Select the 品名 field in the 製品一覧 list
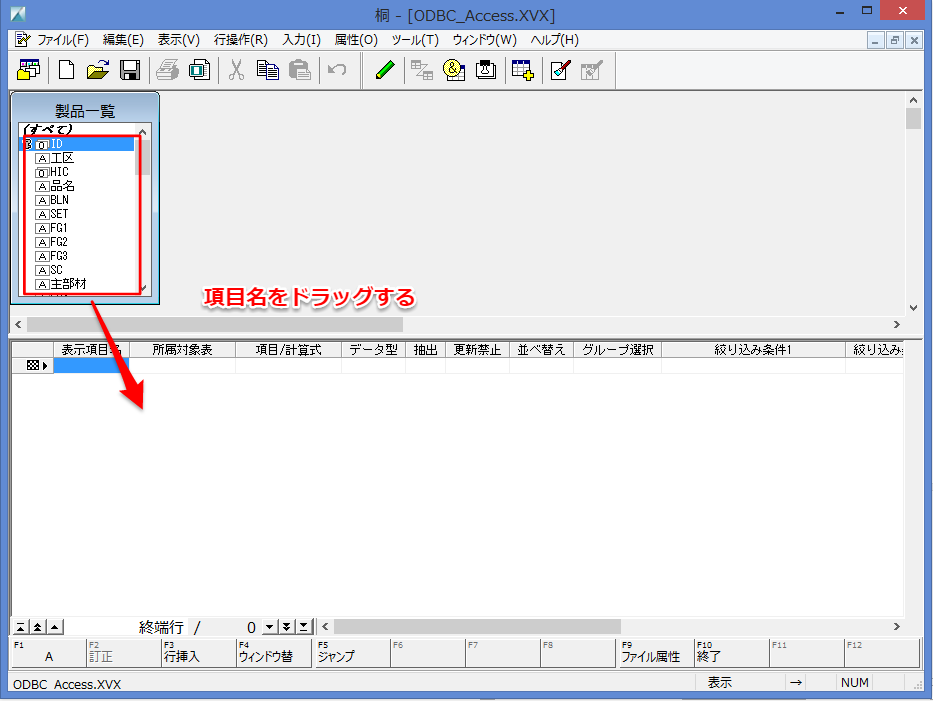This screenshot has width=933, height=701. [63, 186]
